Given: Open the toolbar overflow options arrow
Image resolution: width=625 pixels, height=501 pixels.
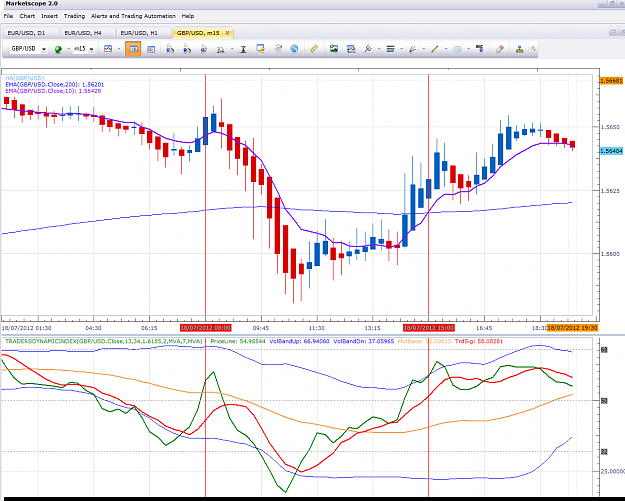Looking at the screenshot, I should pos(533,49).
